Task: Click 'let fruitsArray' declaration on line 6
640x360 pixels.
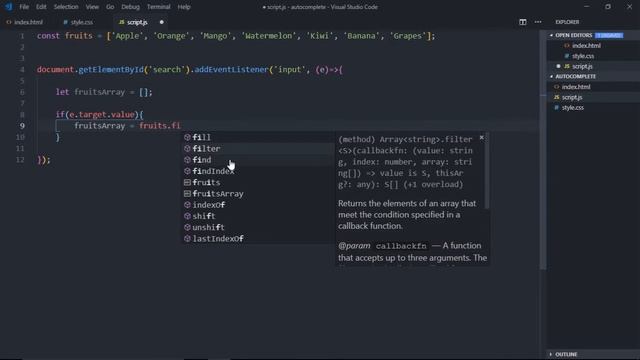Action: tap(90, 92)
